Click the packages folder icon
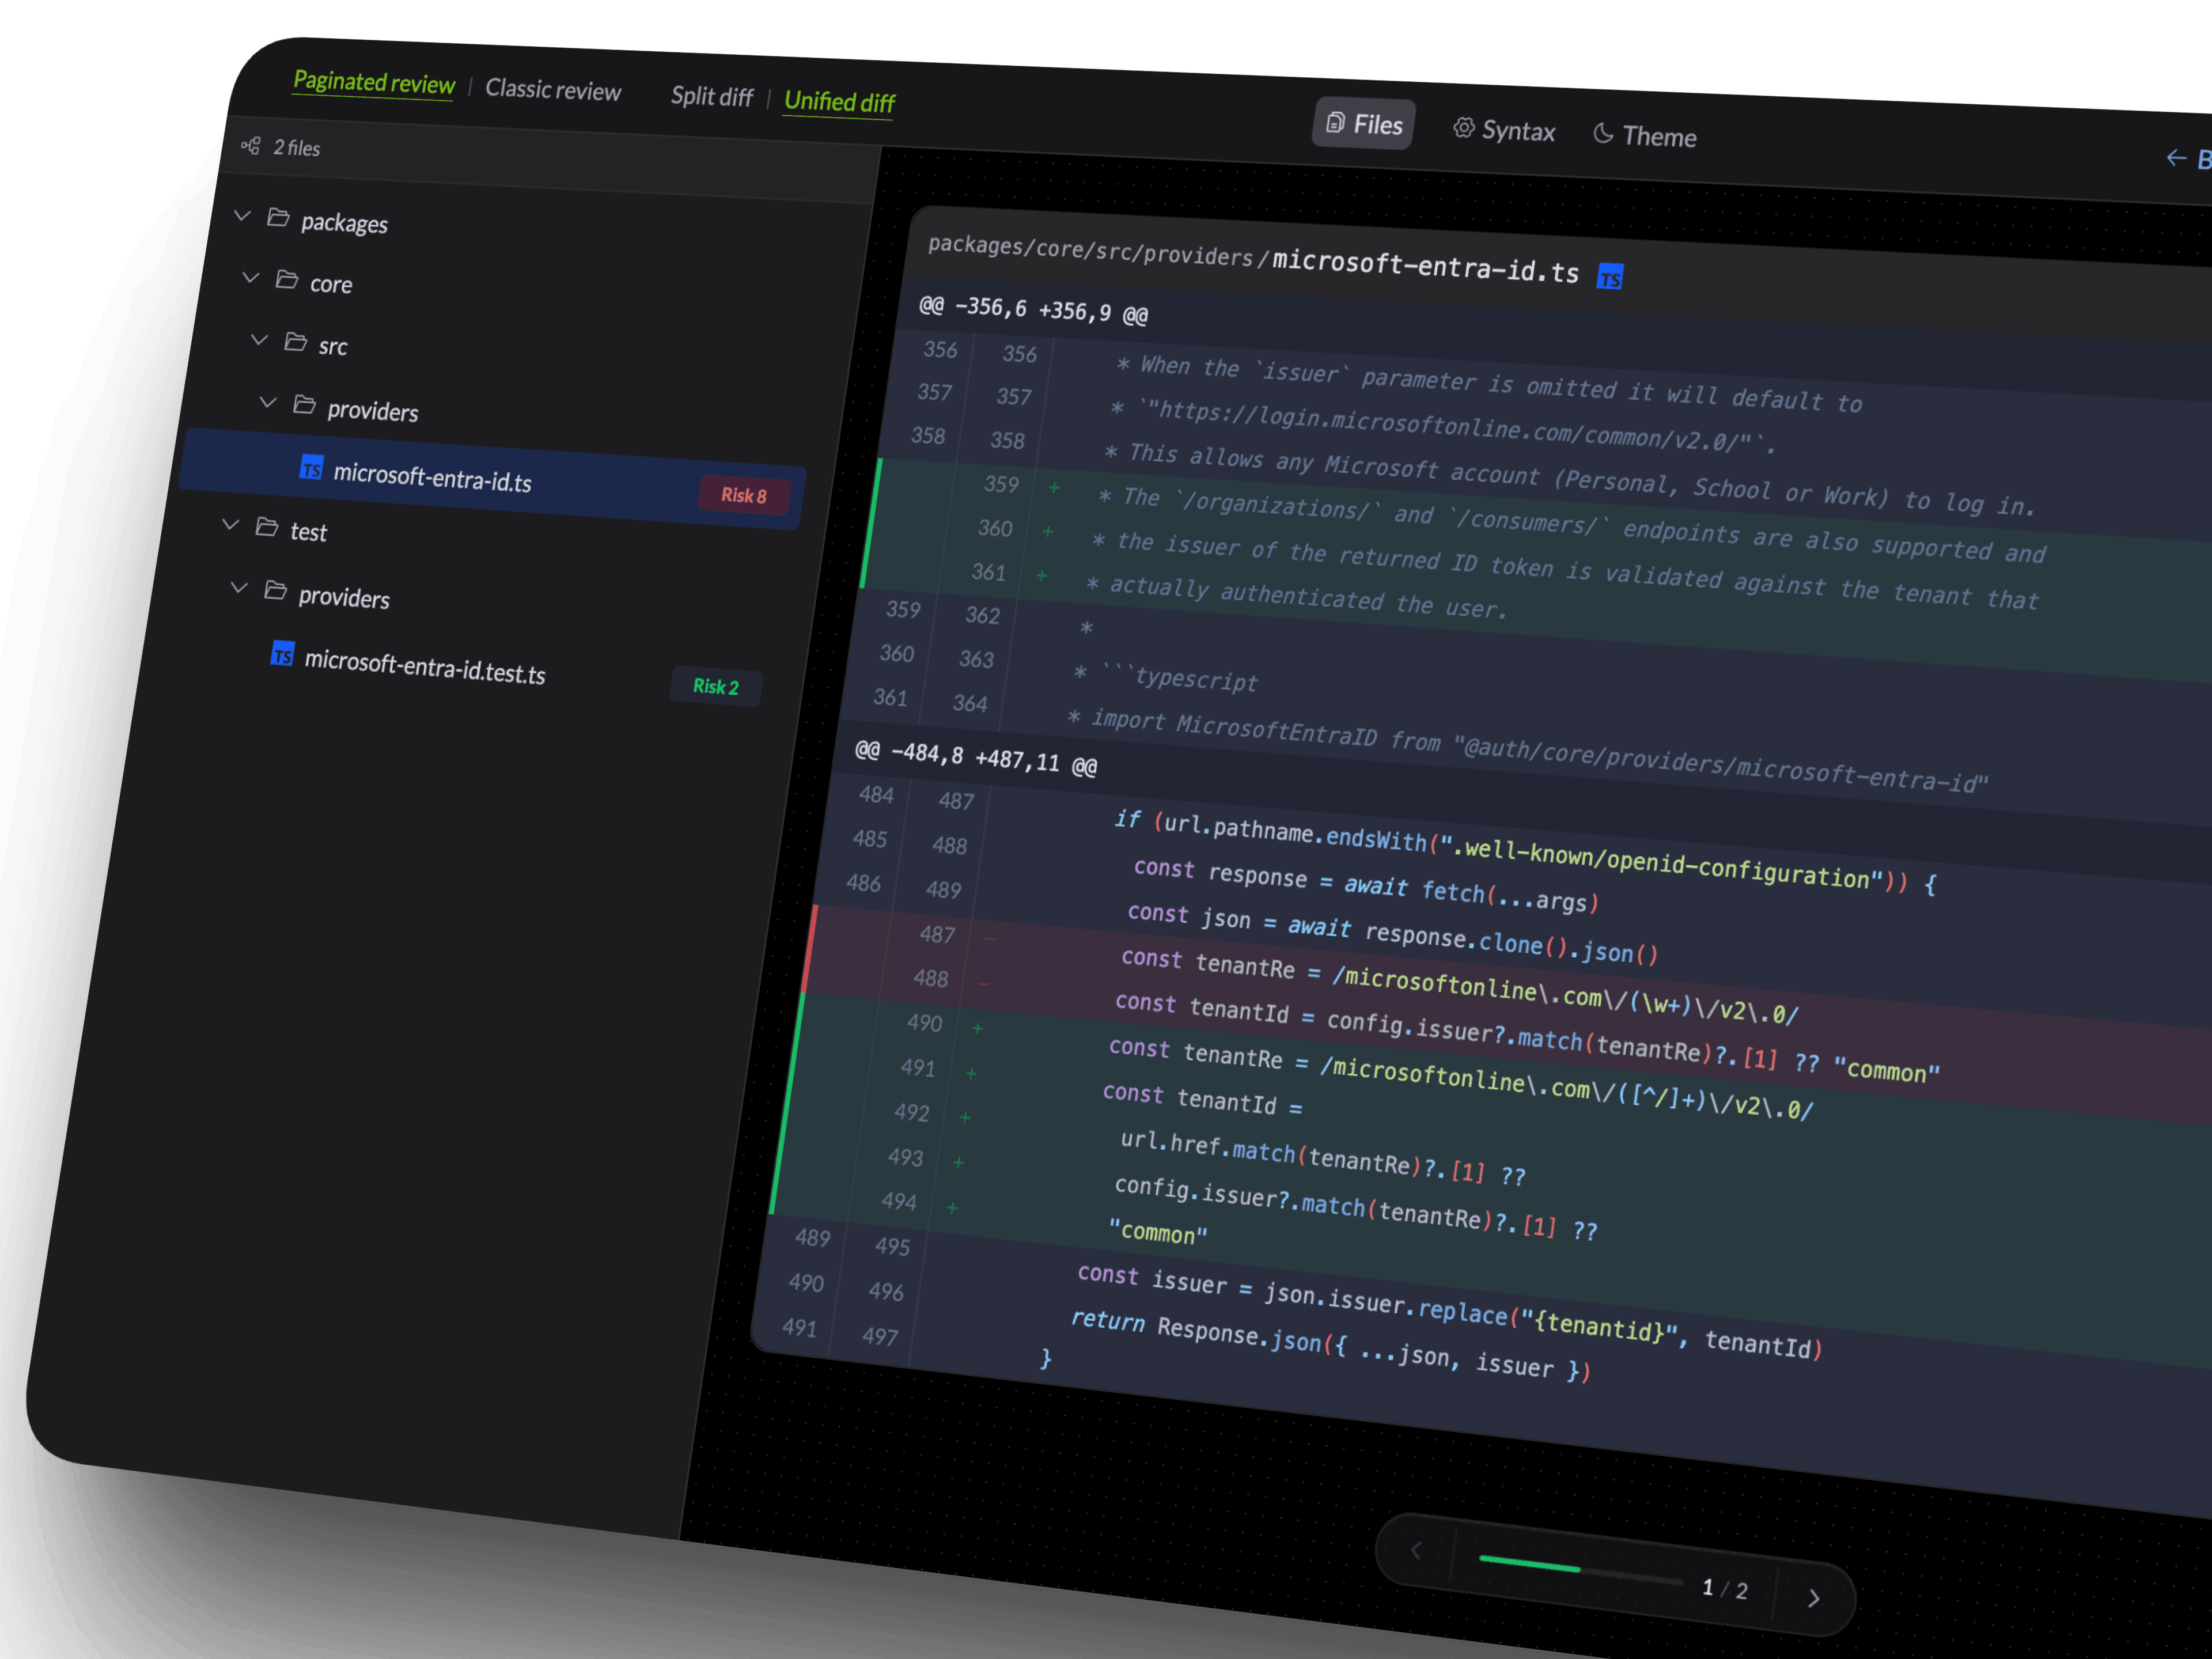 click(279, 217)
